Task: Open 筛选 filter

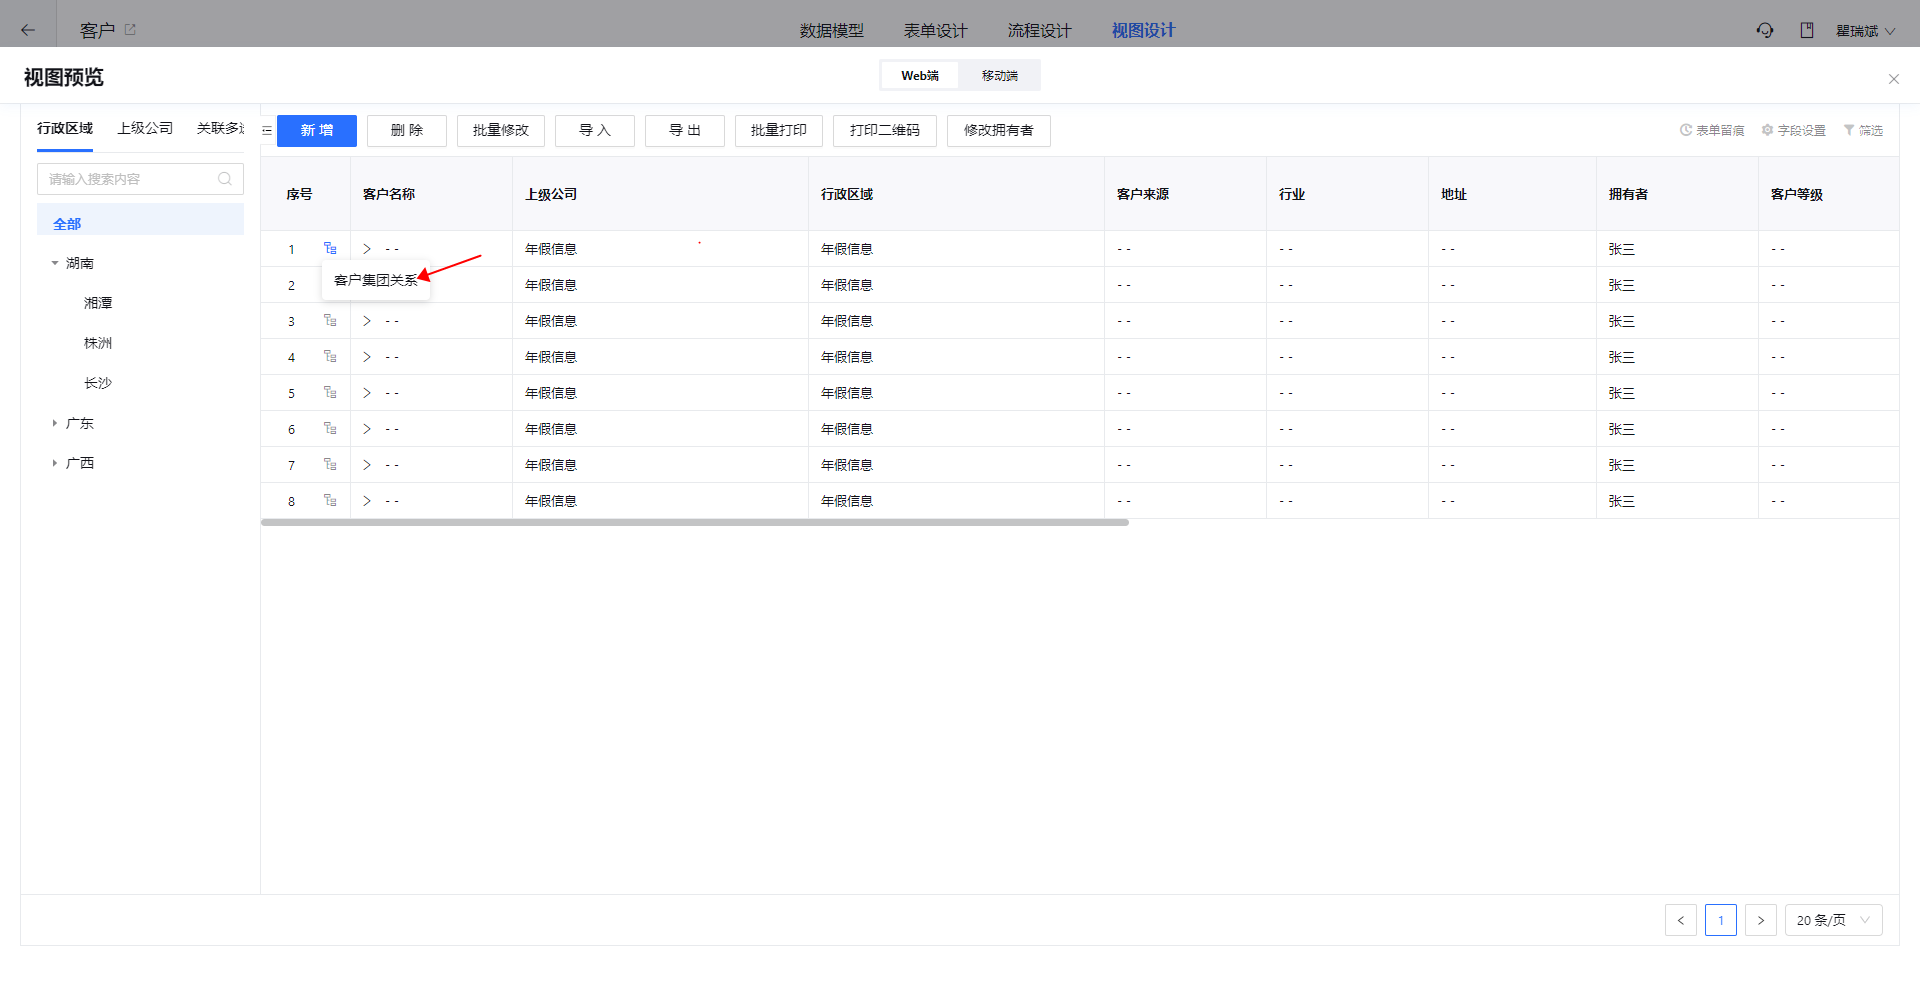Action: (x=1863, y=130)
